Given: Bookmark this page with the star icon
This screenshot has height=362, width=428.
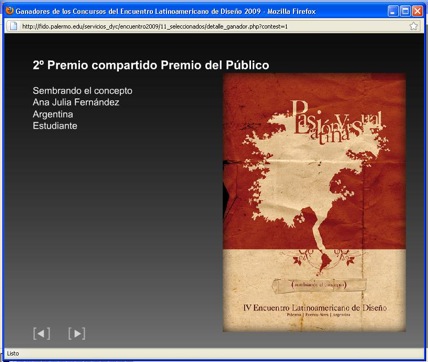Looking at the screenshot, I should 413,26.
